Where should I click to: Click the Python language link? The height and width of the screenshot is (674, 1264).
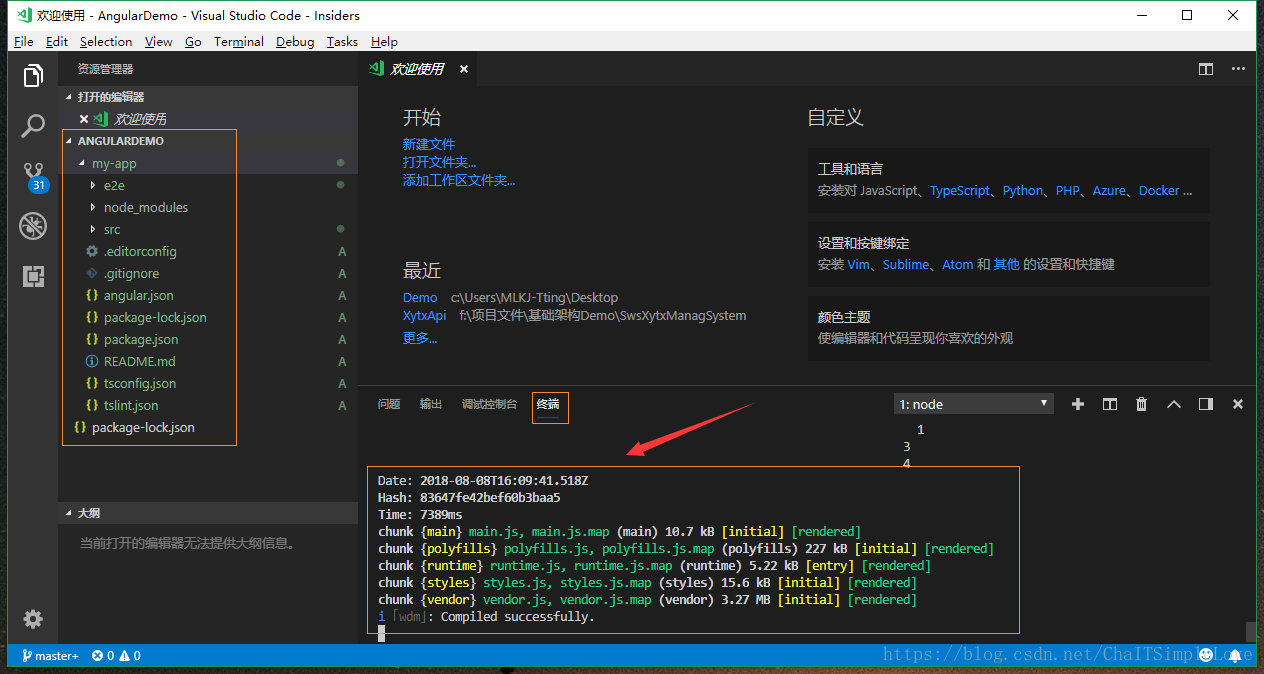[1023, 190]
